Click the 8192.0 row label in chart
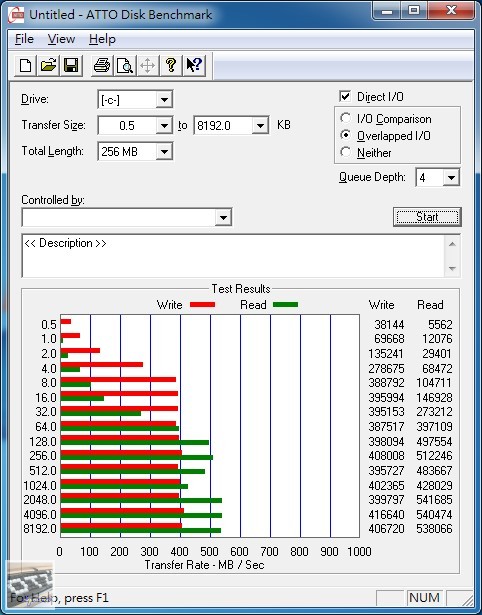This screenshot has width=482, height=615. tap(40, 529)
